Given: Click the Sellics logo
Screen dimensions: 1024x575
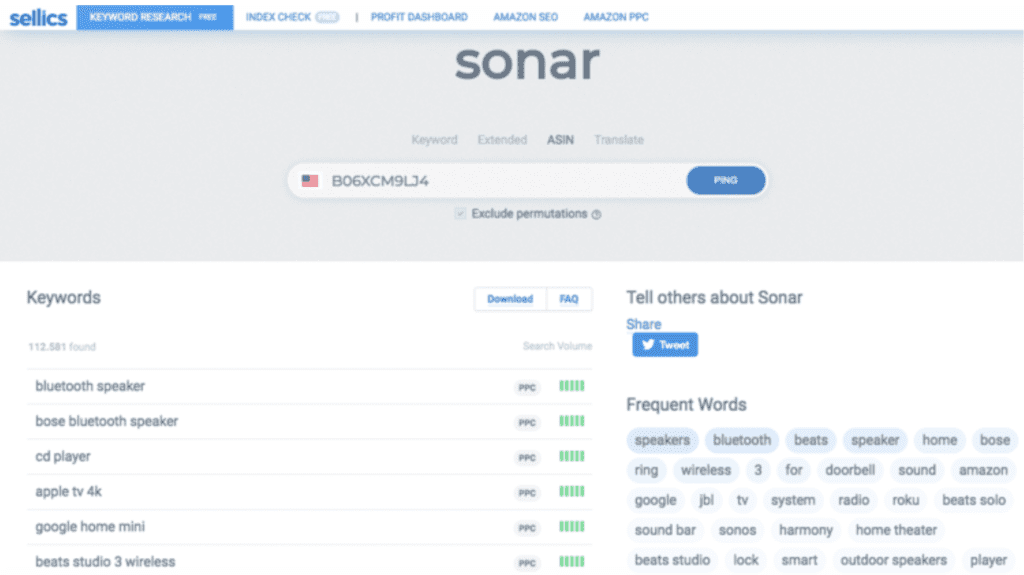Looking at the screenshot, I should click(x=38, y=18).
